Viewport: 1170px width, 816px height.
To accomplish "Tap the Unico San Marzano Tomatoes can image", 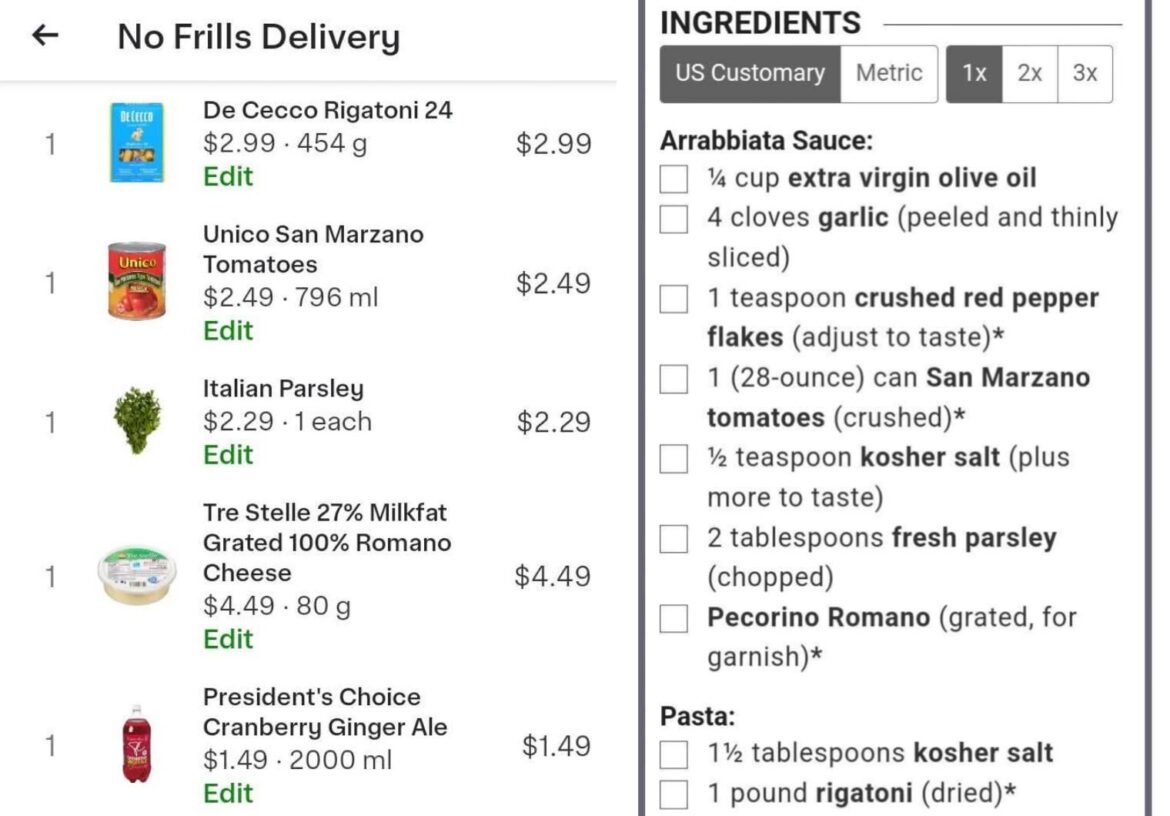I will click(137, 281).
